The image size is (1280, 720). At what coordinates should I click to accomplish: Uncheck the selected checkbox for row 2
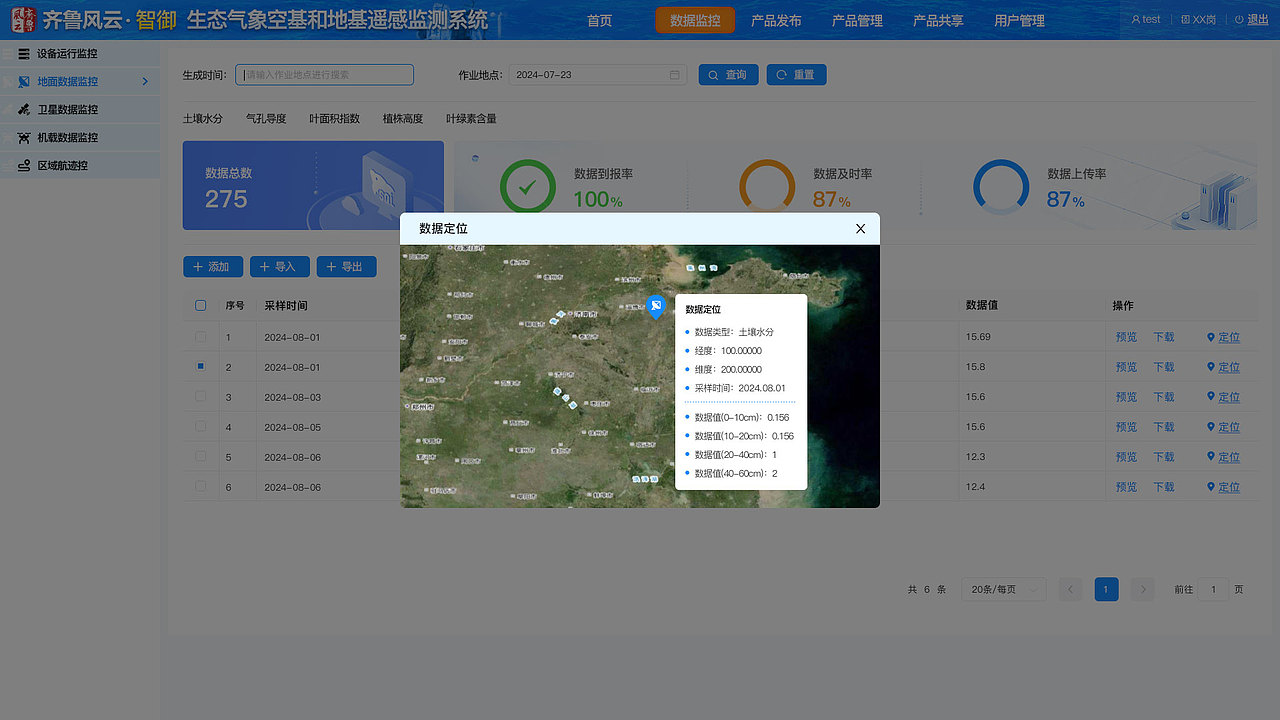coord(201,367)
